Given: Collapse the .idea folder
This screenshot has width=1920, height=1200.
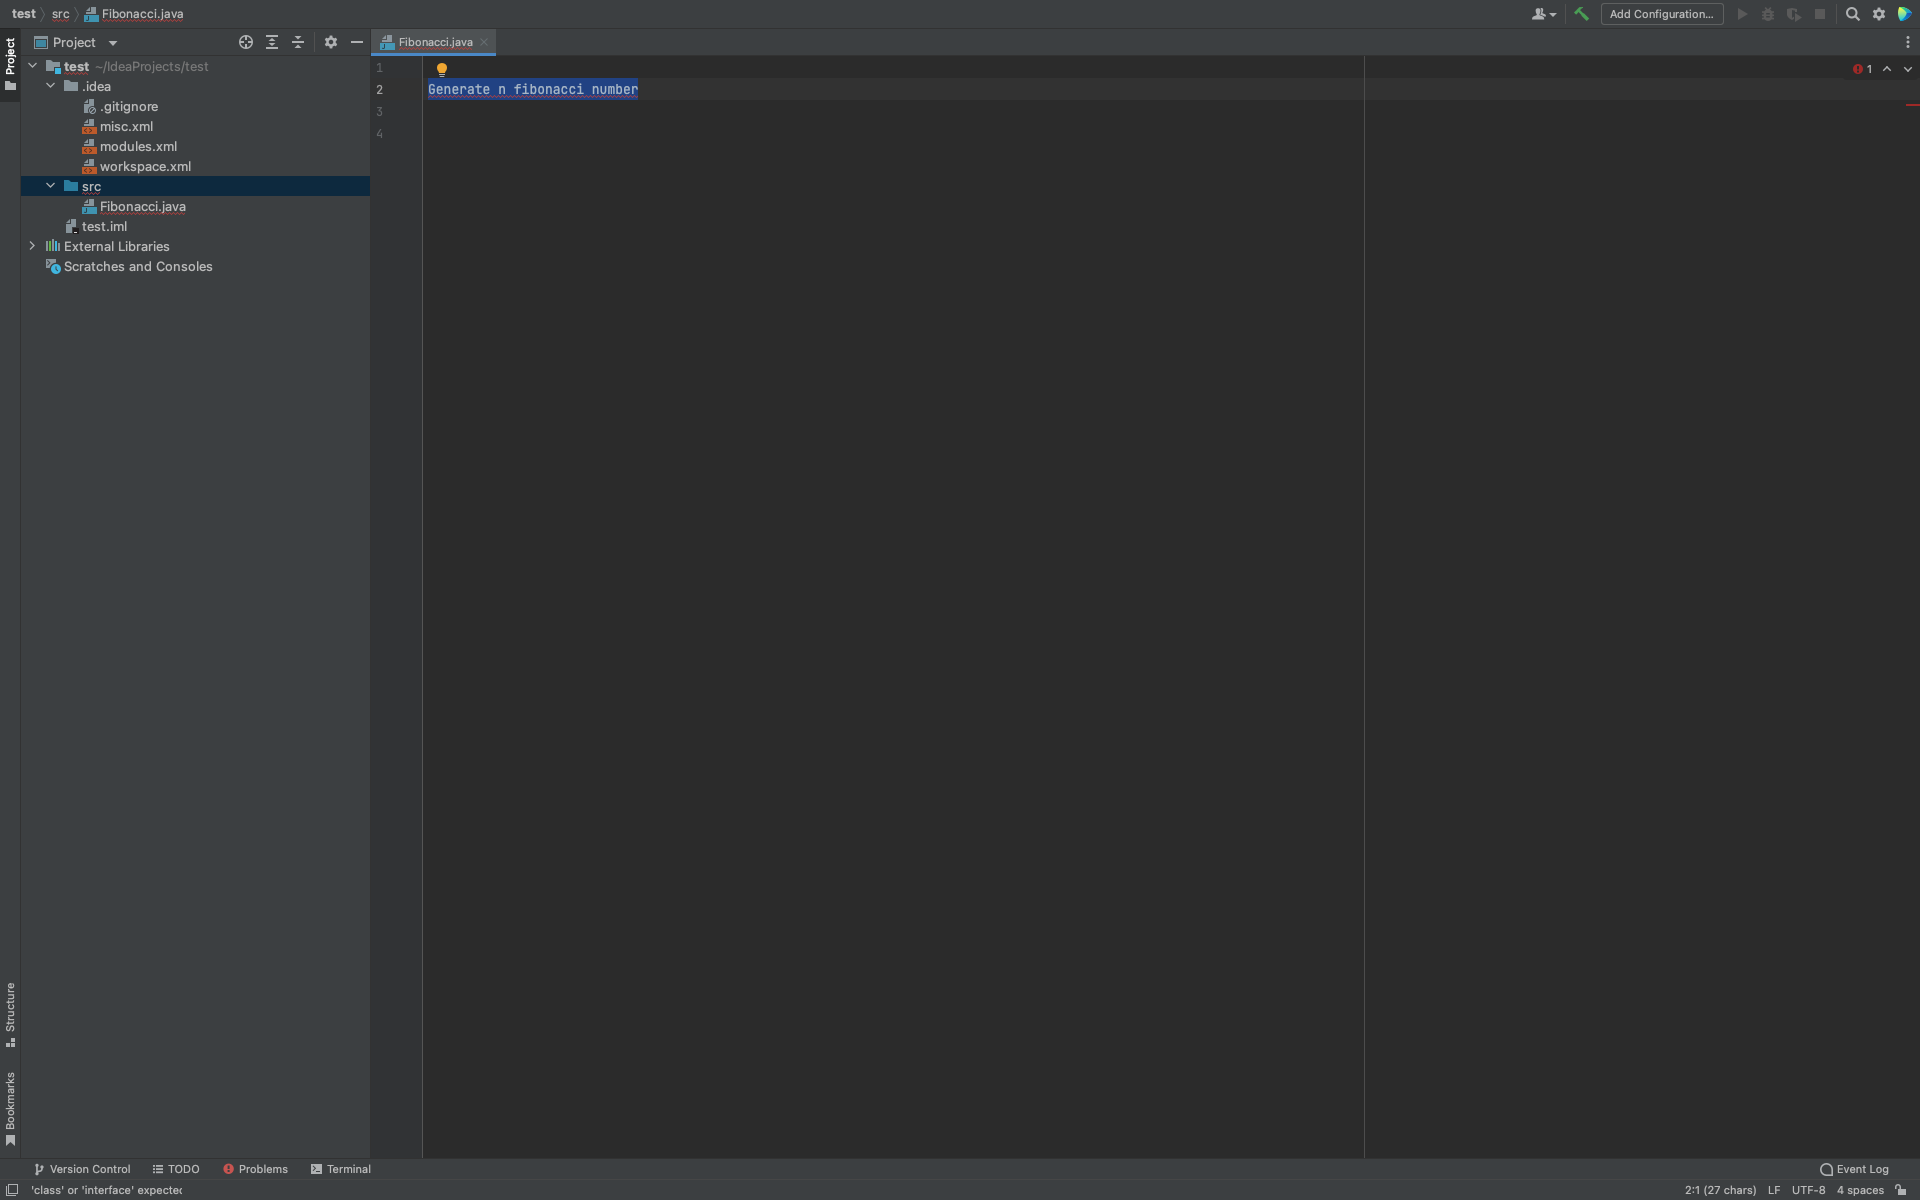Looking at the screenshot, I should 50,86.
